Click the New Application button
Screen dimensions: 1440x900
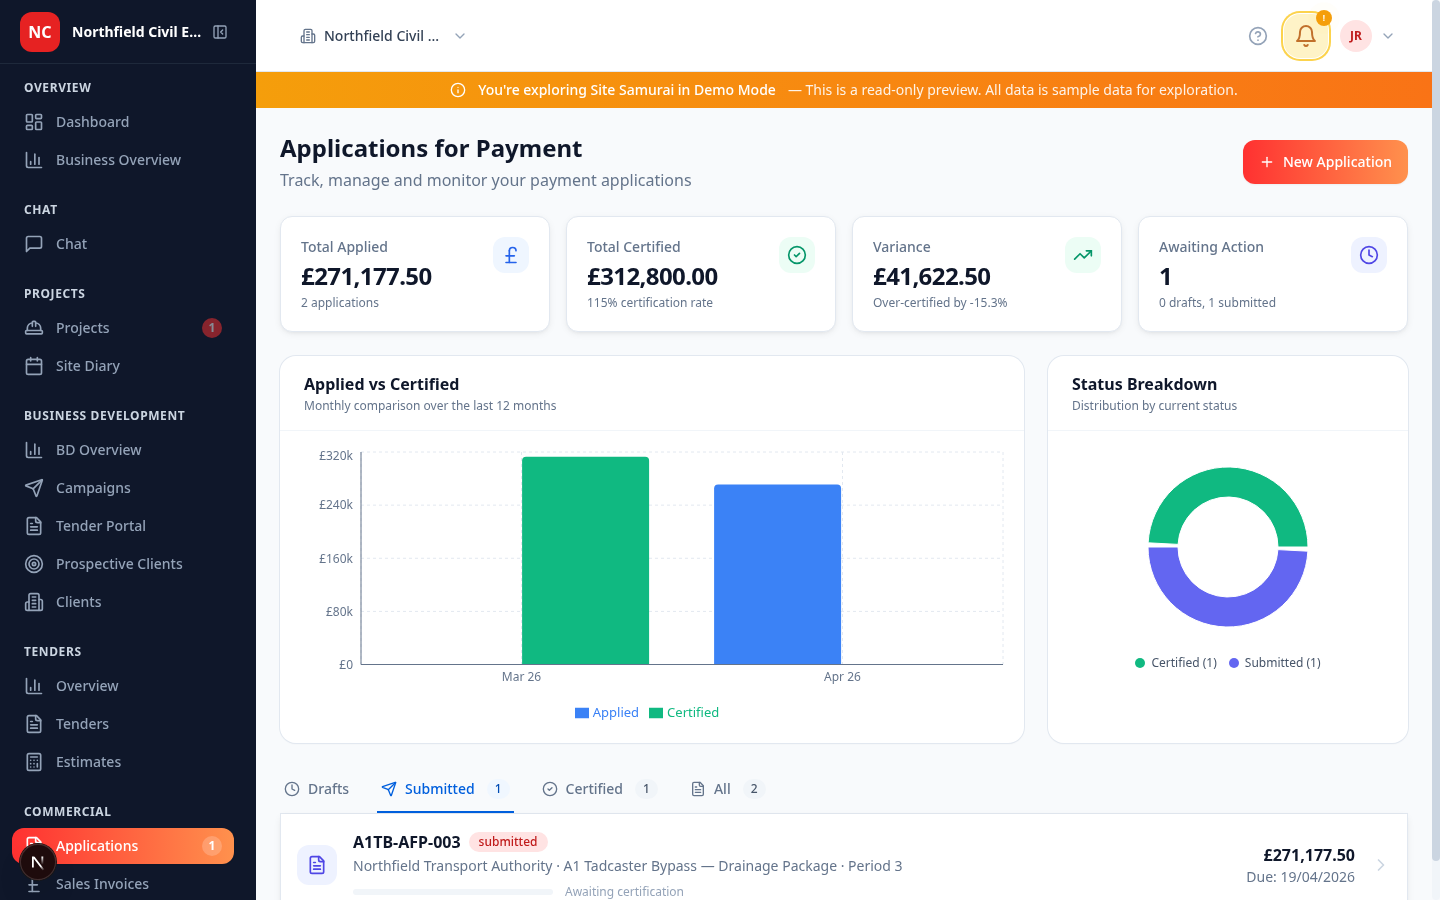pyautogui.click(x=1325, y=161)
